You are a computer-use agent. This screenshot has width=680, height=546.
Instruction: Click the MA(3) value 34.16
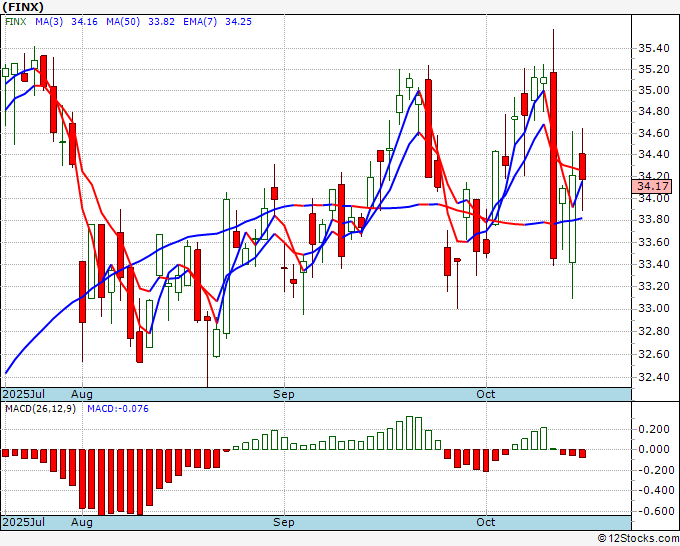pos(84,21)
